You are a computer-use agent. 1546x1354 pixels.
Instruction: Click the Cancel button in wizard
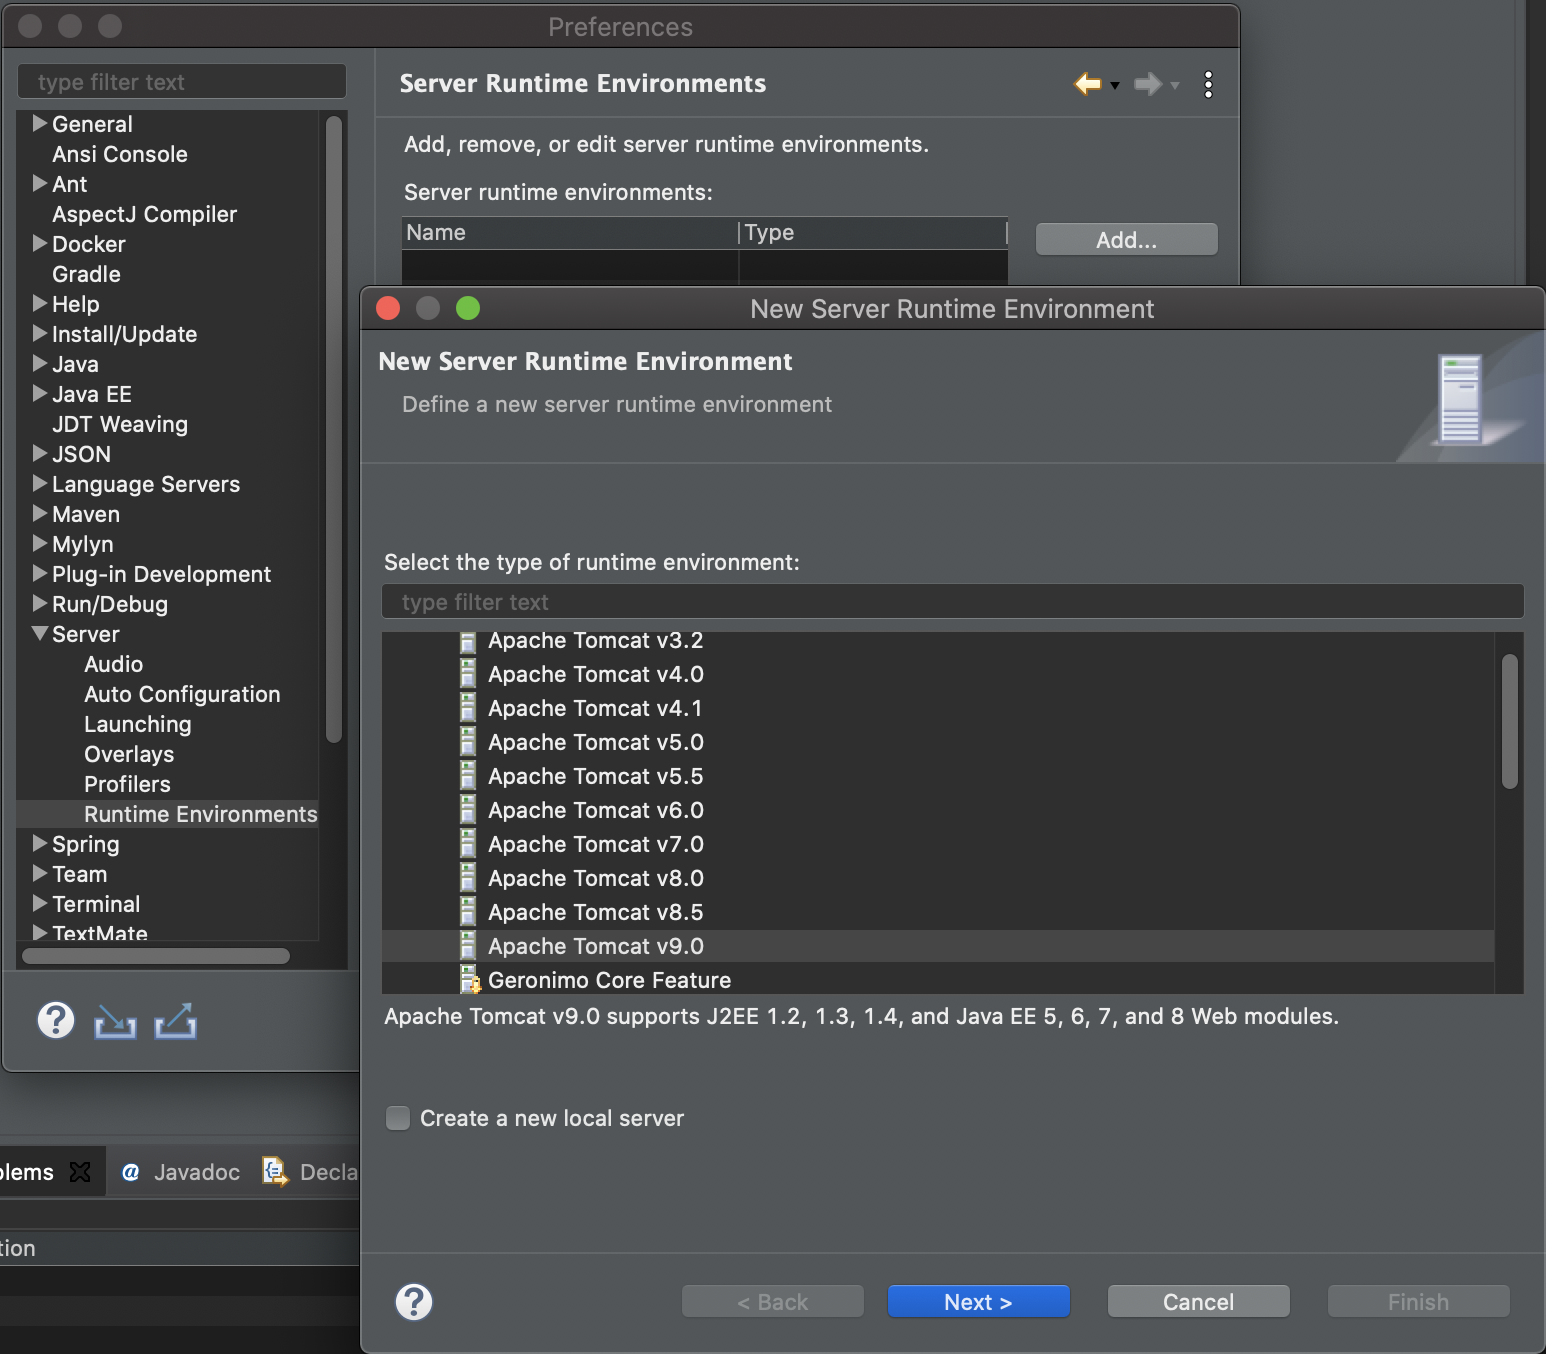click(1199, 1302)
